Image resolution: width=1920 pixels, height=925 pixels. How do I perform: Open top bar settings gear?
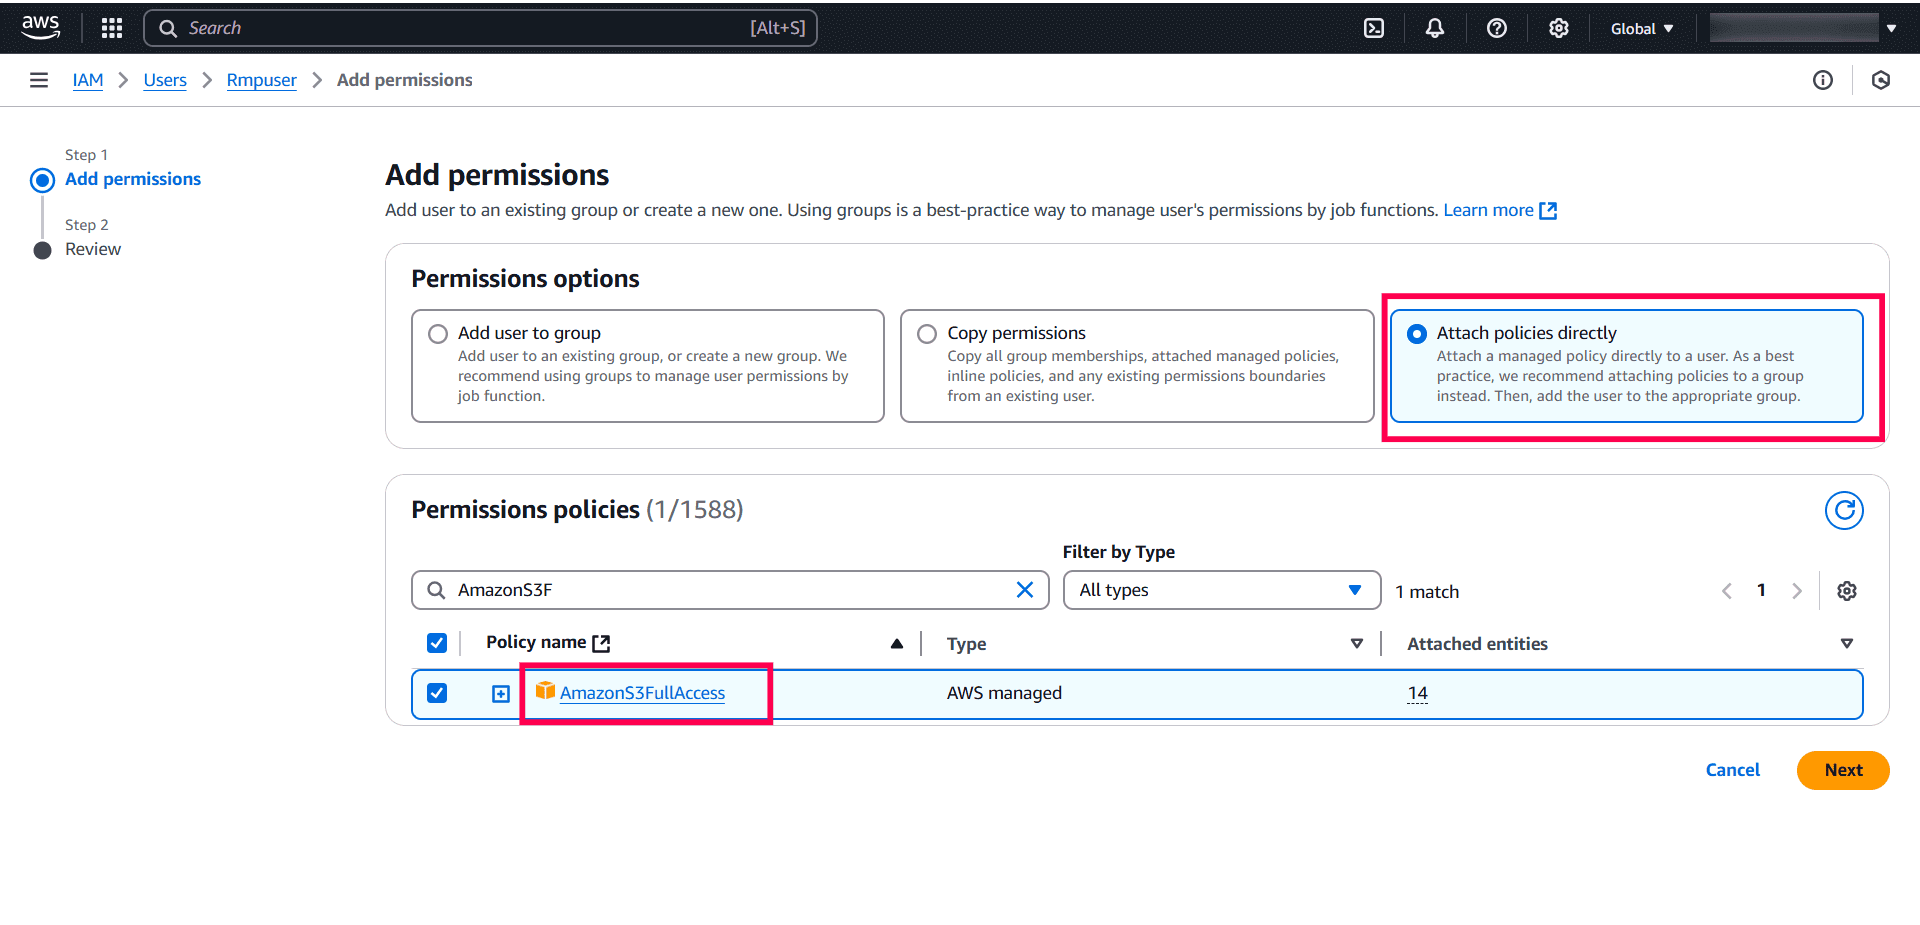1558,28
